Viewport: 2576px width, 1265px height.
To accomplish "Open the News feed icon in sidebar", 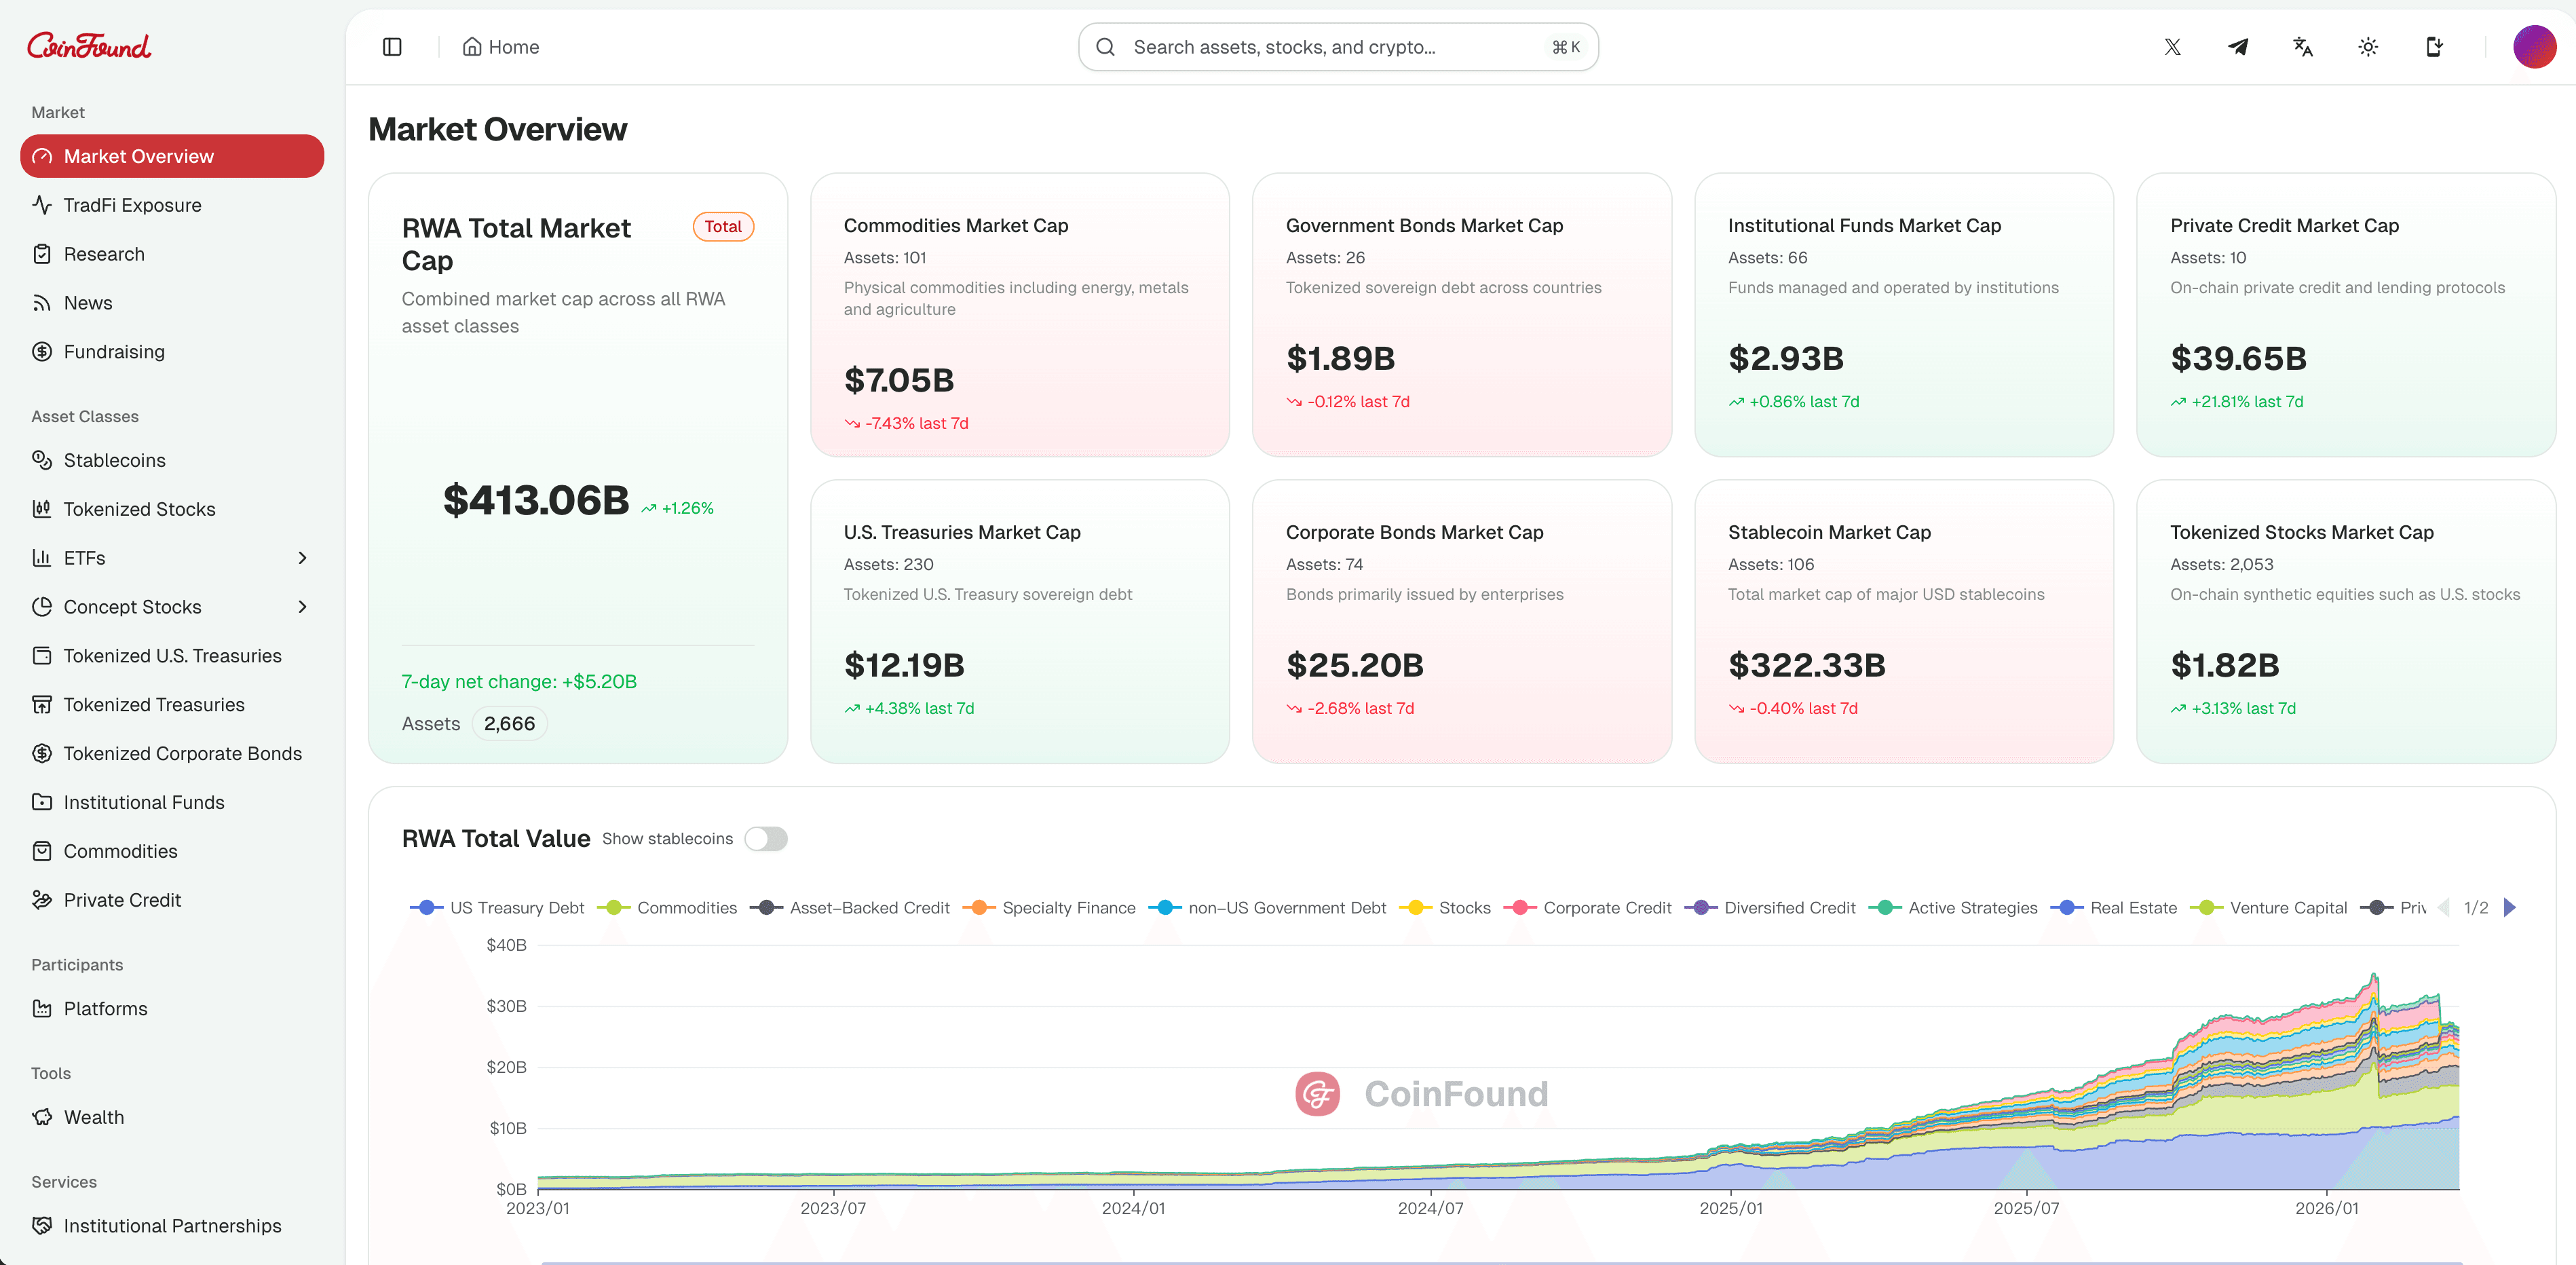I will click(41, 302).
